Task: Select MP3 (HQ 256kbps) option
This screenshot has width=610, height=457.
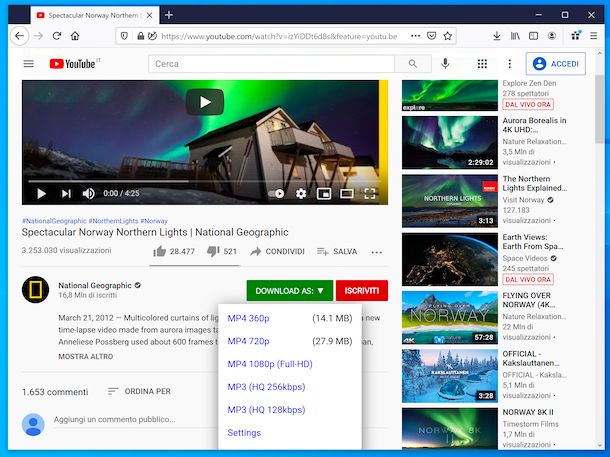Action: tap(266, 387)
